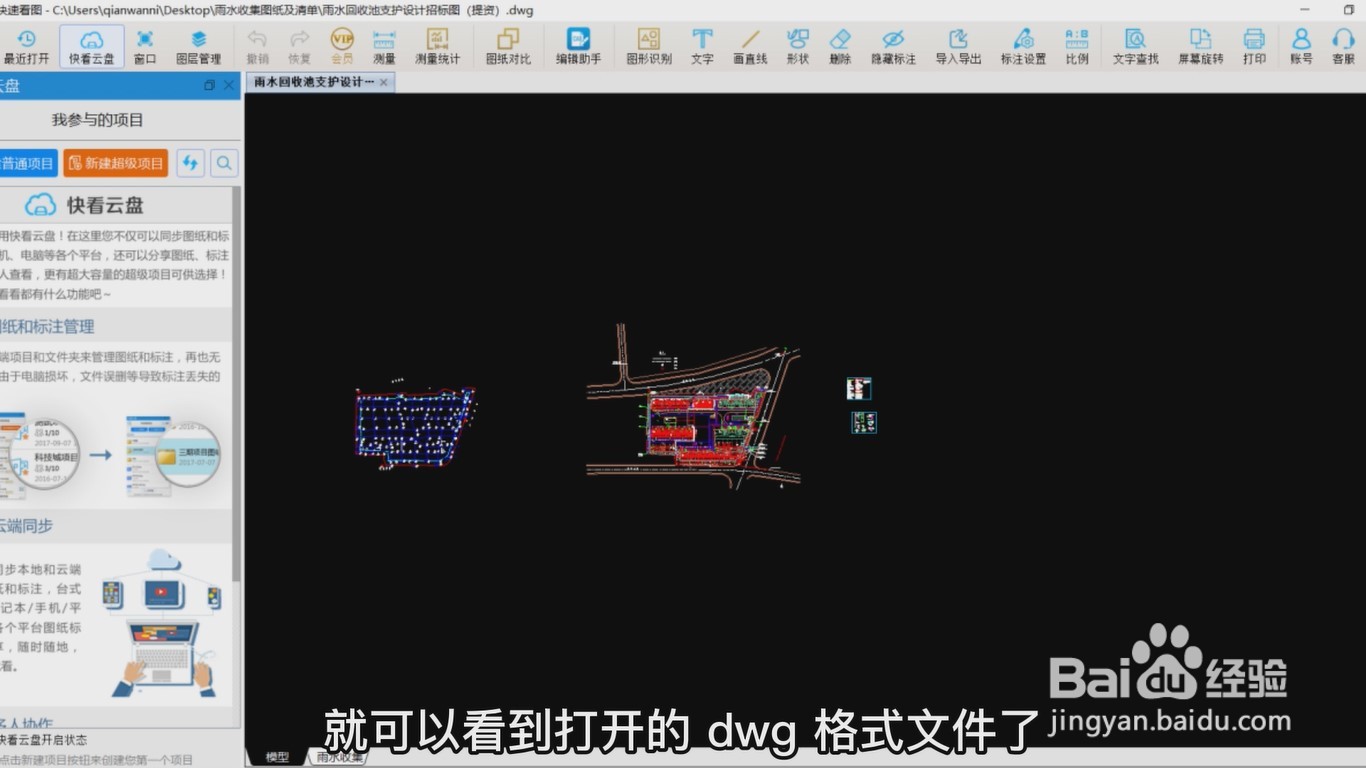Open the 窗口 window tool
This screenshot has height=768, width=1366.
pos(145,46)
